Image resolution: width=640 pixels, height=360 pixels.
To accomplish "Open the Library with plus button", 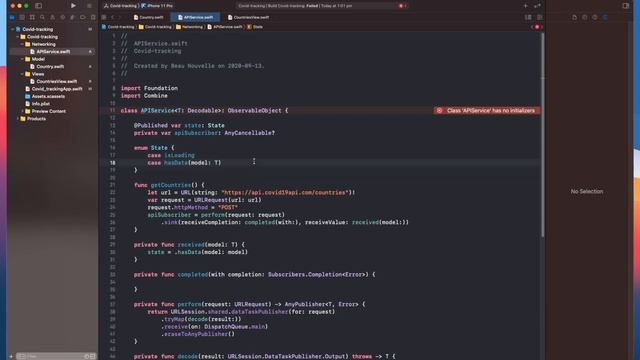I will tap(526, 6).
